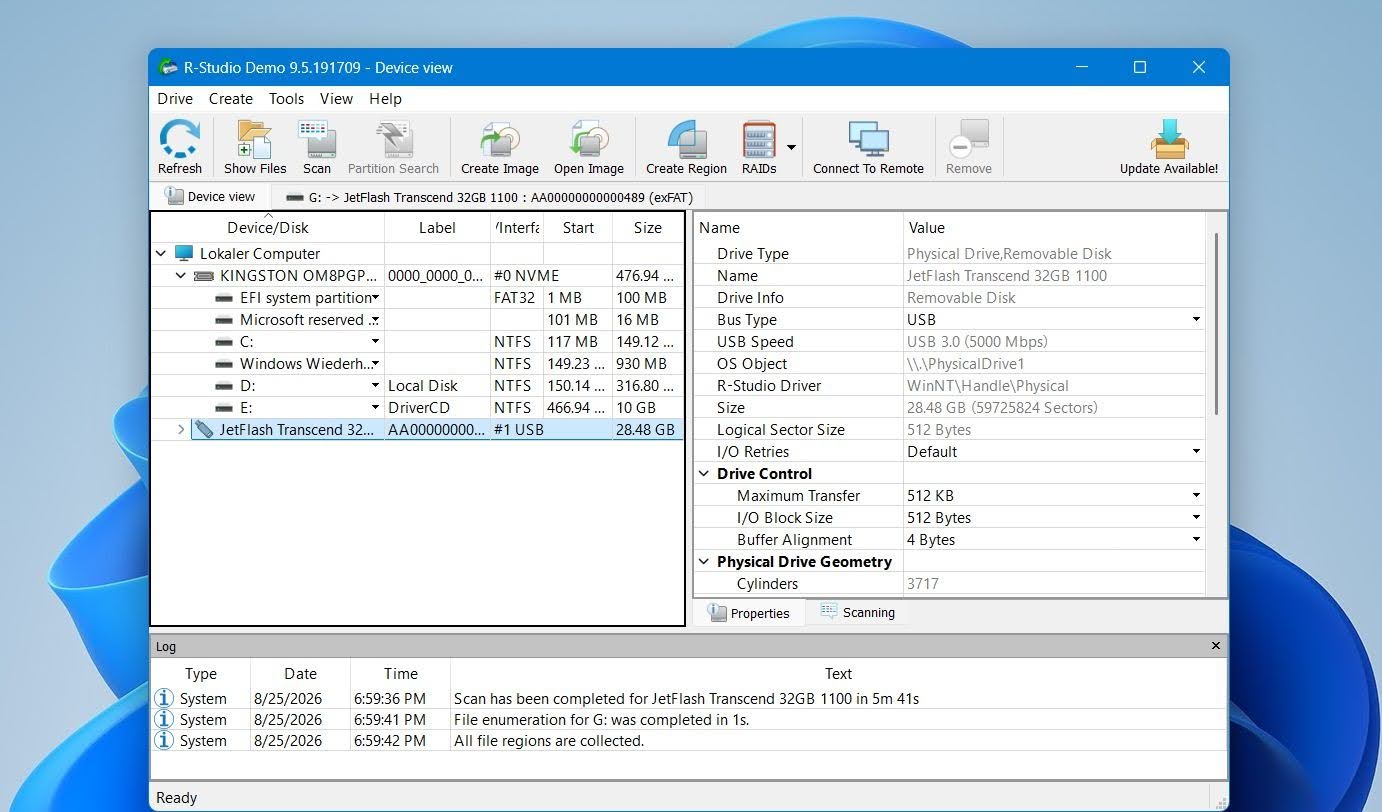Click the \\.\PhysicalDrive1 OS Object value

pyautogui.click(x=965, y=364)
